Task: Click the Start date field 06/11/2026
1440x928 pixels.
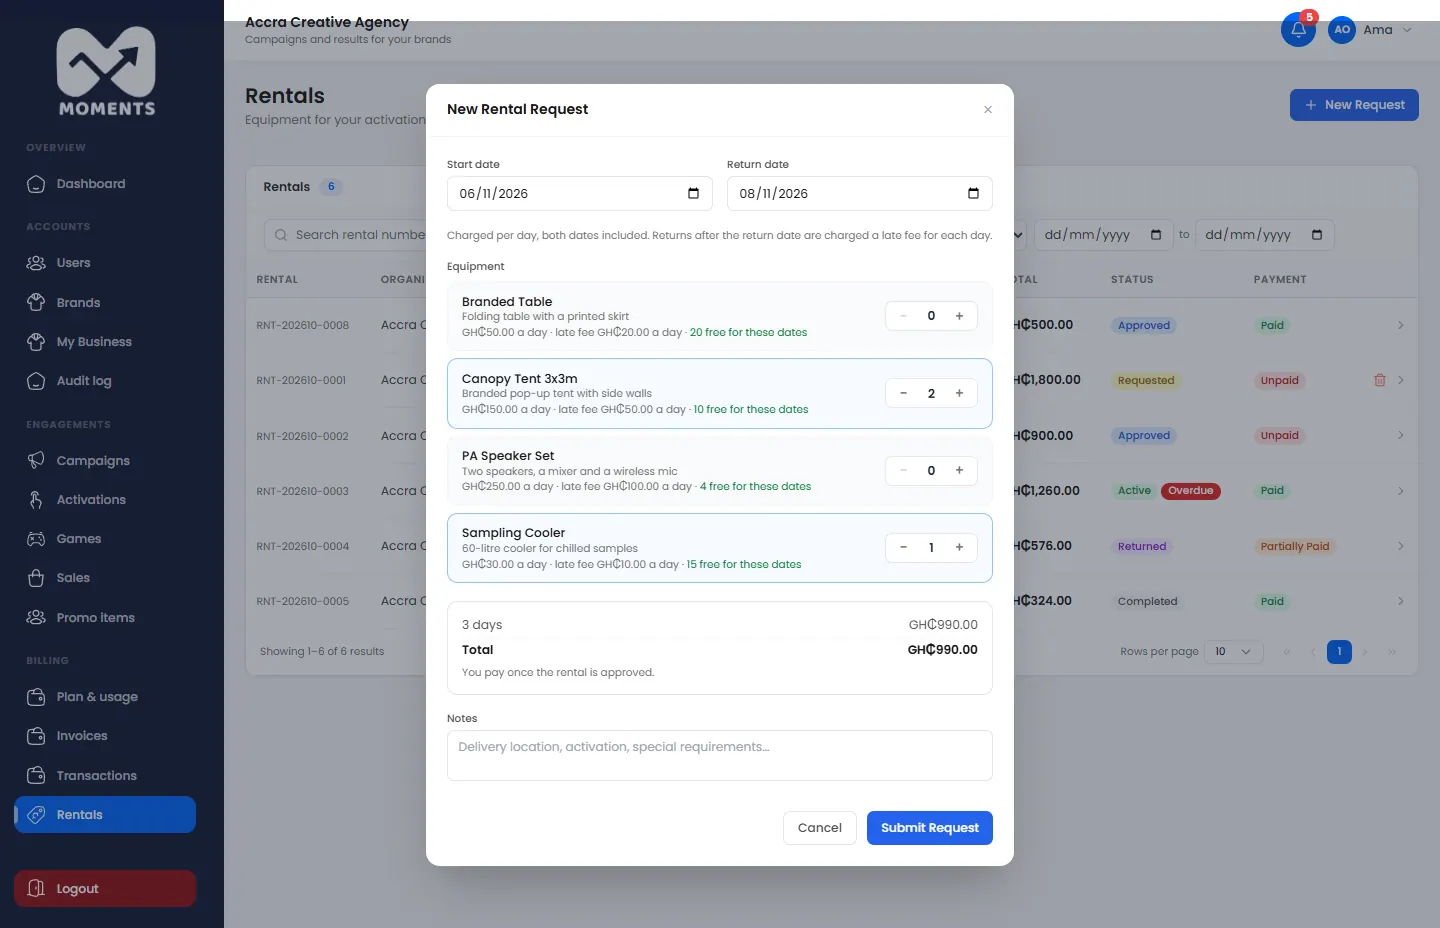Action: click(580, 193)
